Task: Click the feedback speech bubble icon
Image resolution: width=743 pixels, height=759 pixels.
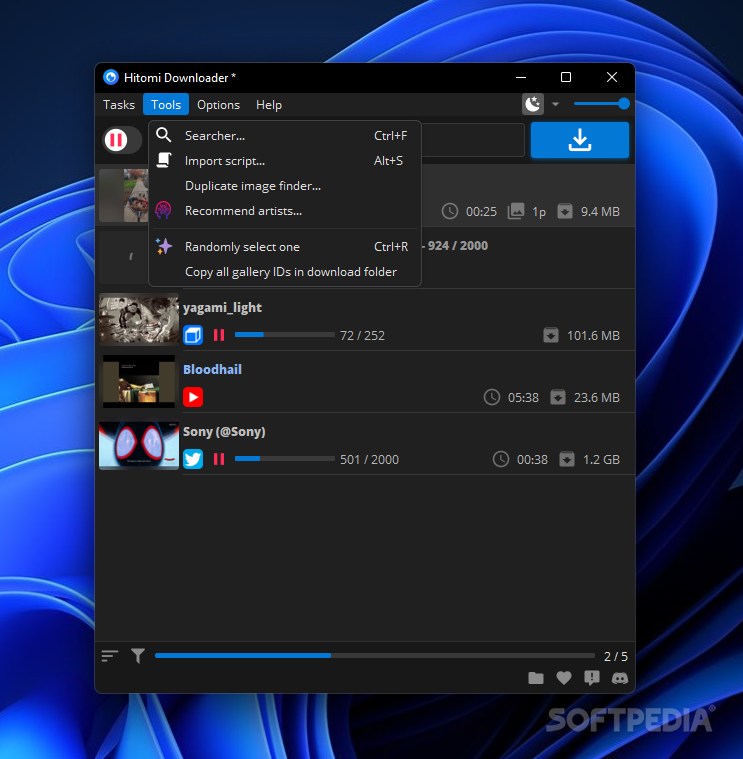Action: 592,678
